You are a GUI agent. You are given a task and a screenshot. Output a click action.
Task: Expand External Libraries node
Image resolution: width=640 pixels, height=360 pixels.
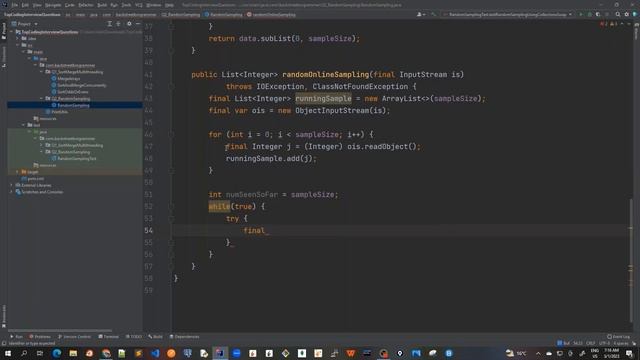point(12,185)
